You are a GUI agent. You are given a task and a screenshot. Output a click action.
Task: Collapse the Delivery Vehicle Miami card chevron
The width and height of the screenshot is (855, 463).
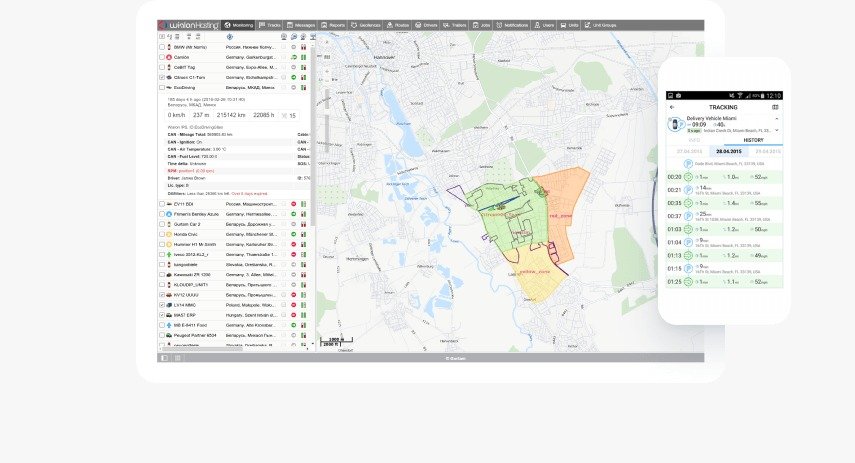776,118
